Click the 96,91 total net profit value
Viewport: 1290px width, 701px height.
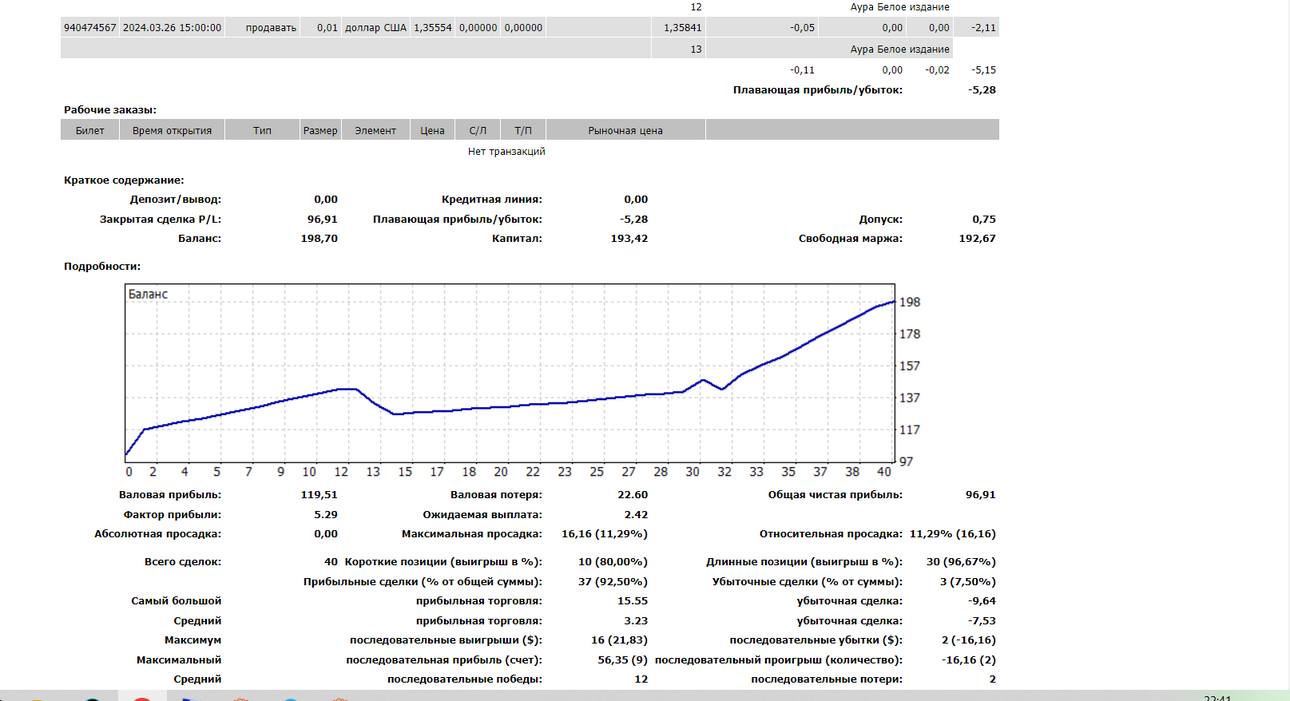(x=978, y=494)
